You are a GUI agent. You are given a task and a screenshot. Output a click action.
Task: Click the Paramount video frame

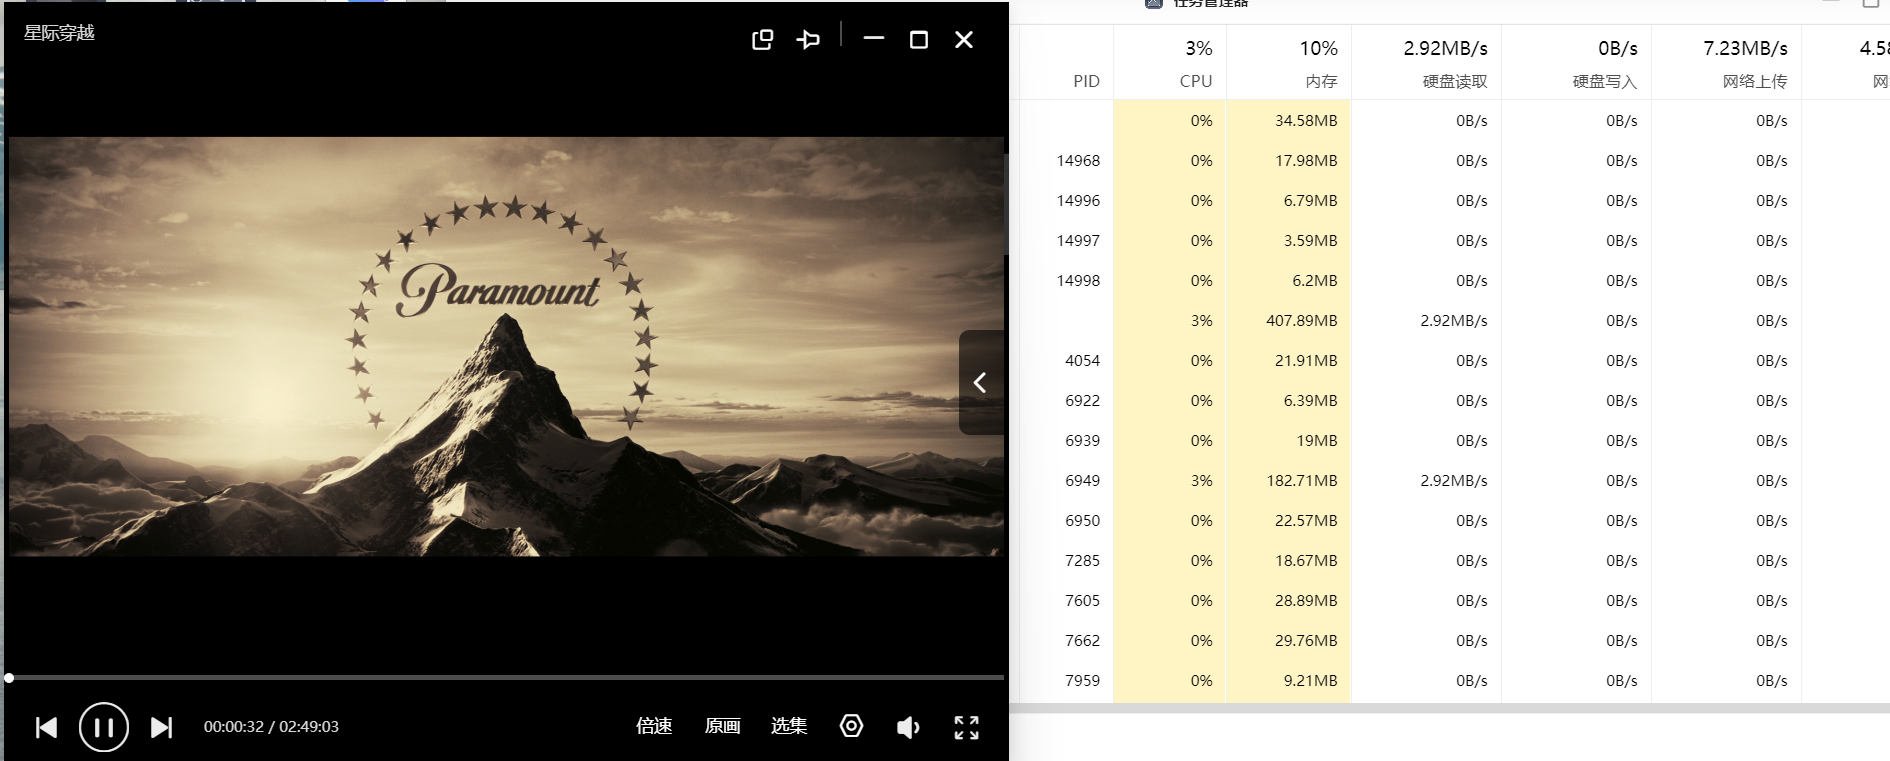[x=505, y=346]
